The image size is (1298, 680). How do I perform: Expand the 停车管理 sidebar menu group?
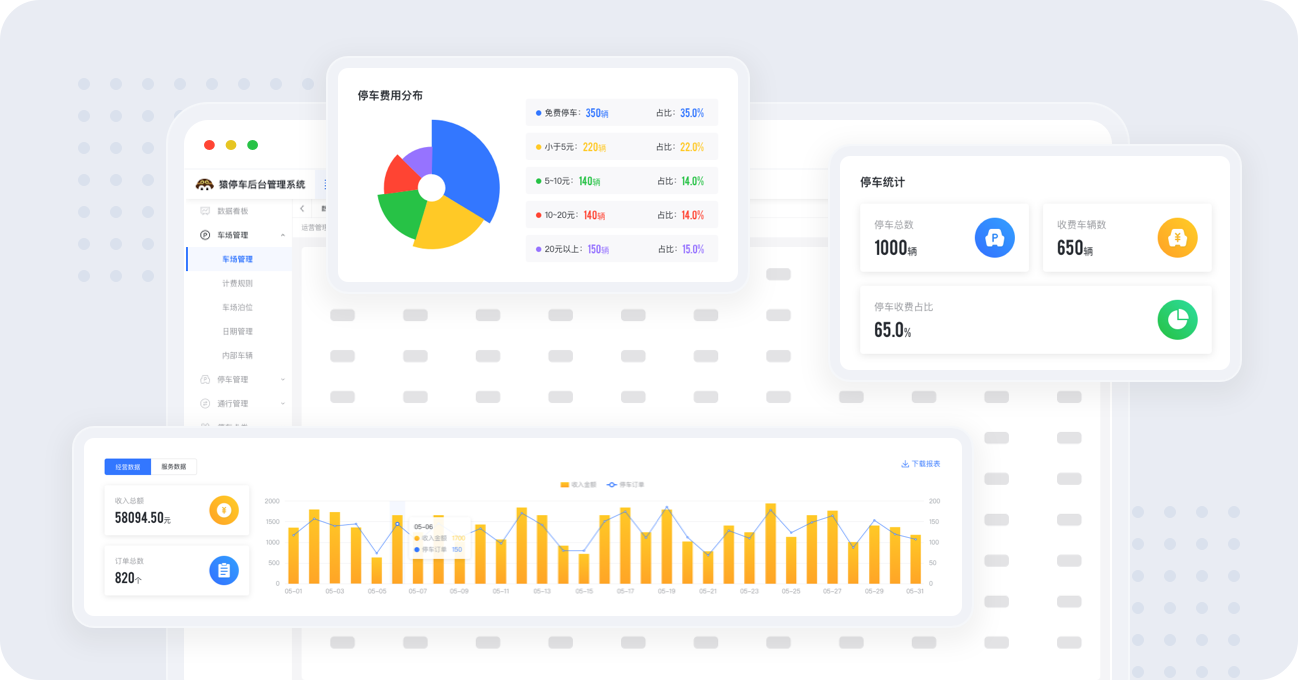pyautogui.click(x=283, y=379)
